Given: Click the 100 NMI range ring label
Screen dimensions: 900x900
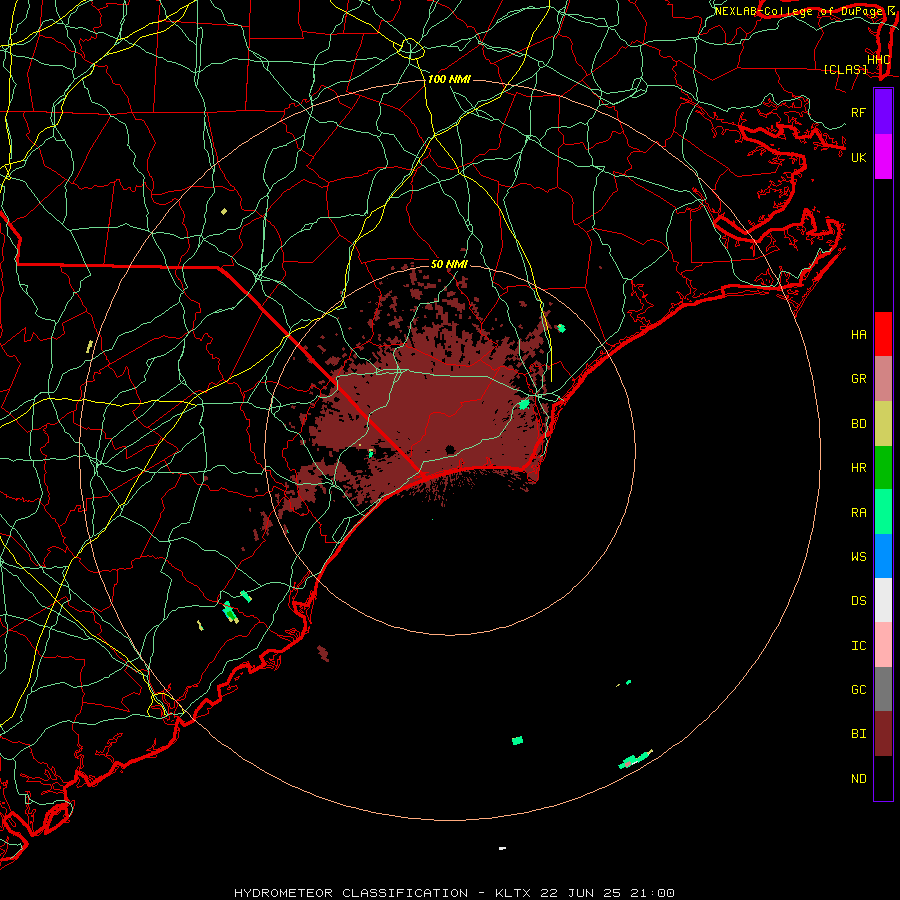Looking at the screenshot, I should pos(449,79).
